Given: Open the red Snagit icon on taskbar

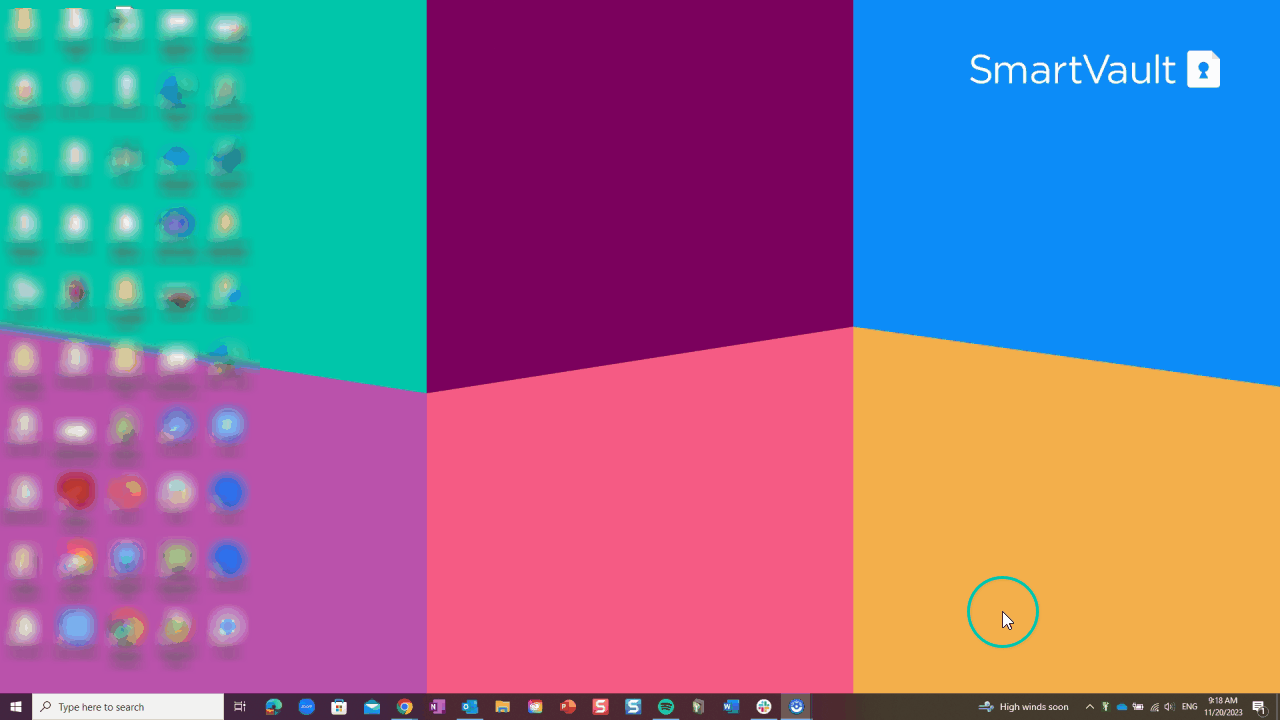Looking at the screenshot, I should (x=600, y=707).
